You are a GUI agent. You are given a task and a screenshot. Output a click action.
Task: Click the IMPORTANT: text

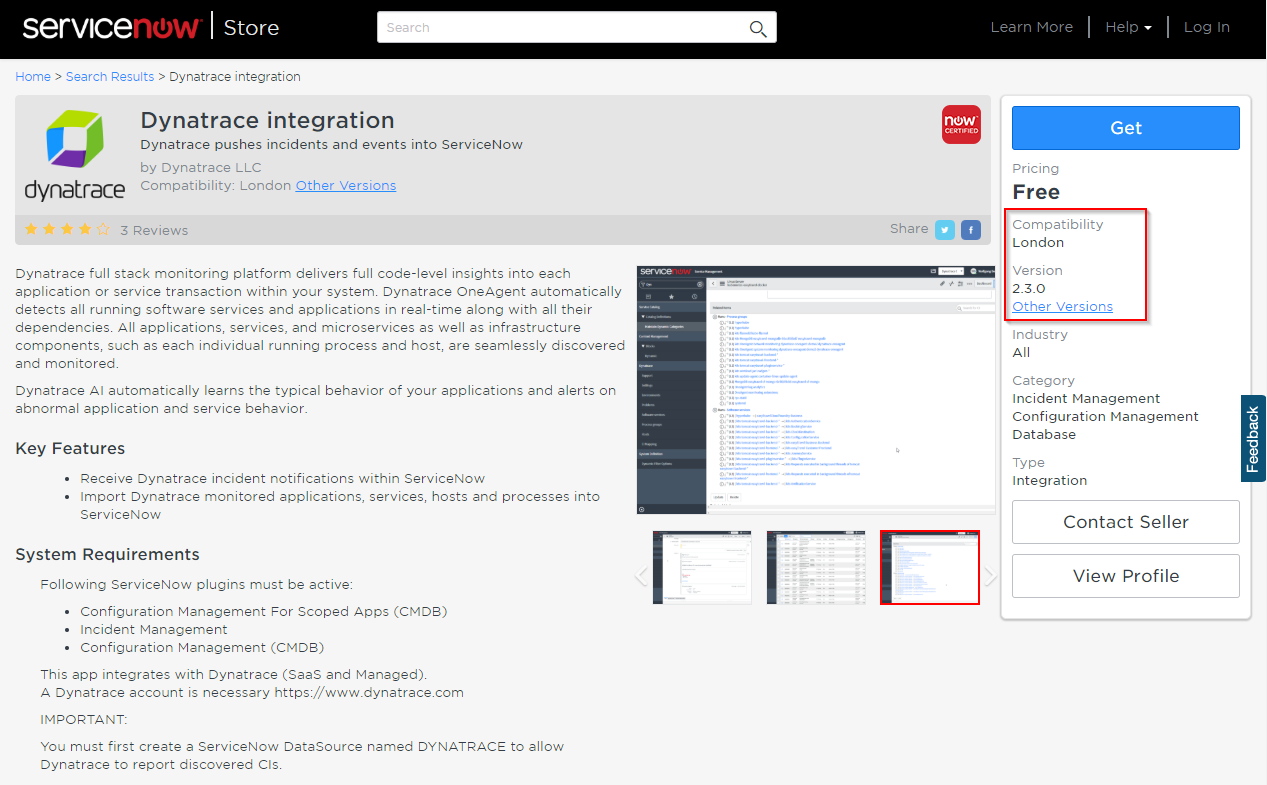84,719
